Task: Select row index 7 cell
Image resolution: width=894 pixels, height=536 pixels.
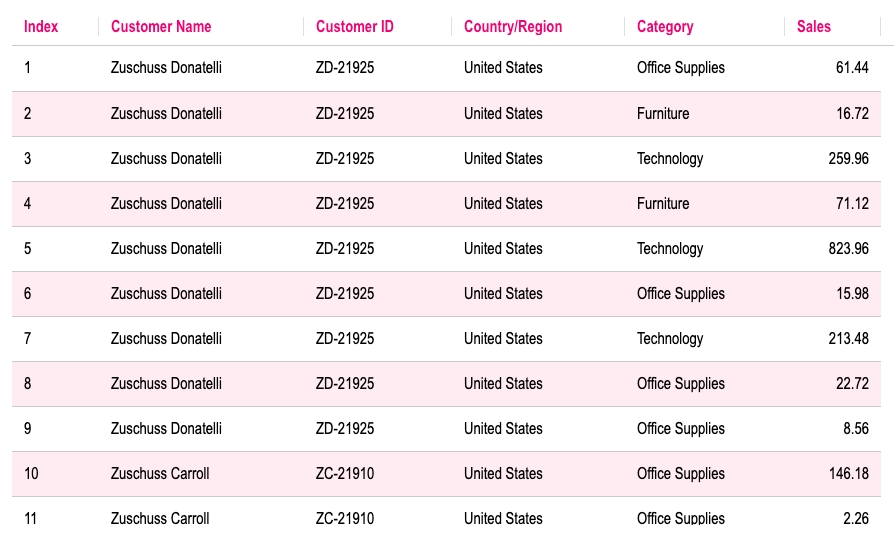Action: click(28, 339)
